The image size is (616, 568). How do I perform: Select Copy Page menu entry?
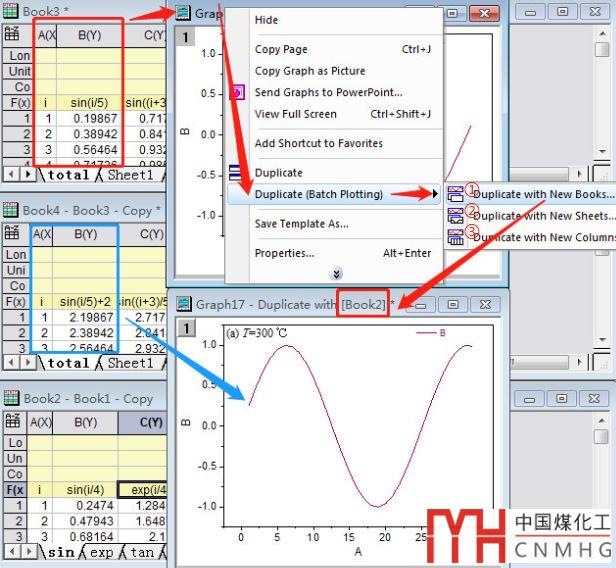coord(281,49)
